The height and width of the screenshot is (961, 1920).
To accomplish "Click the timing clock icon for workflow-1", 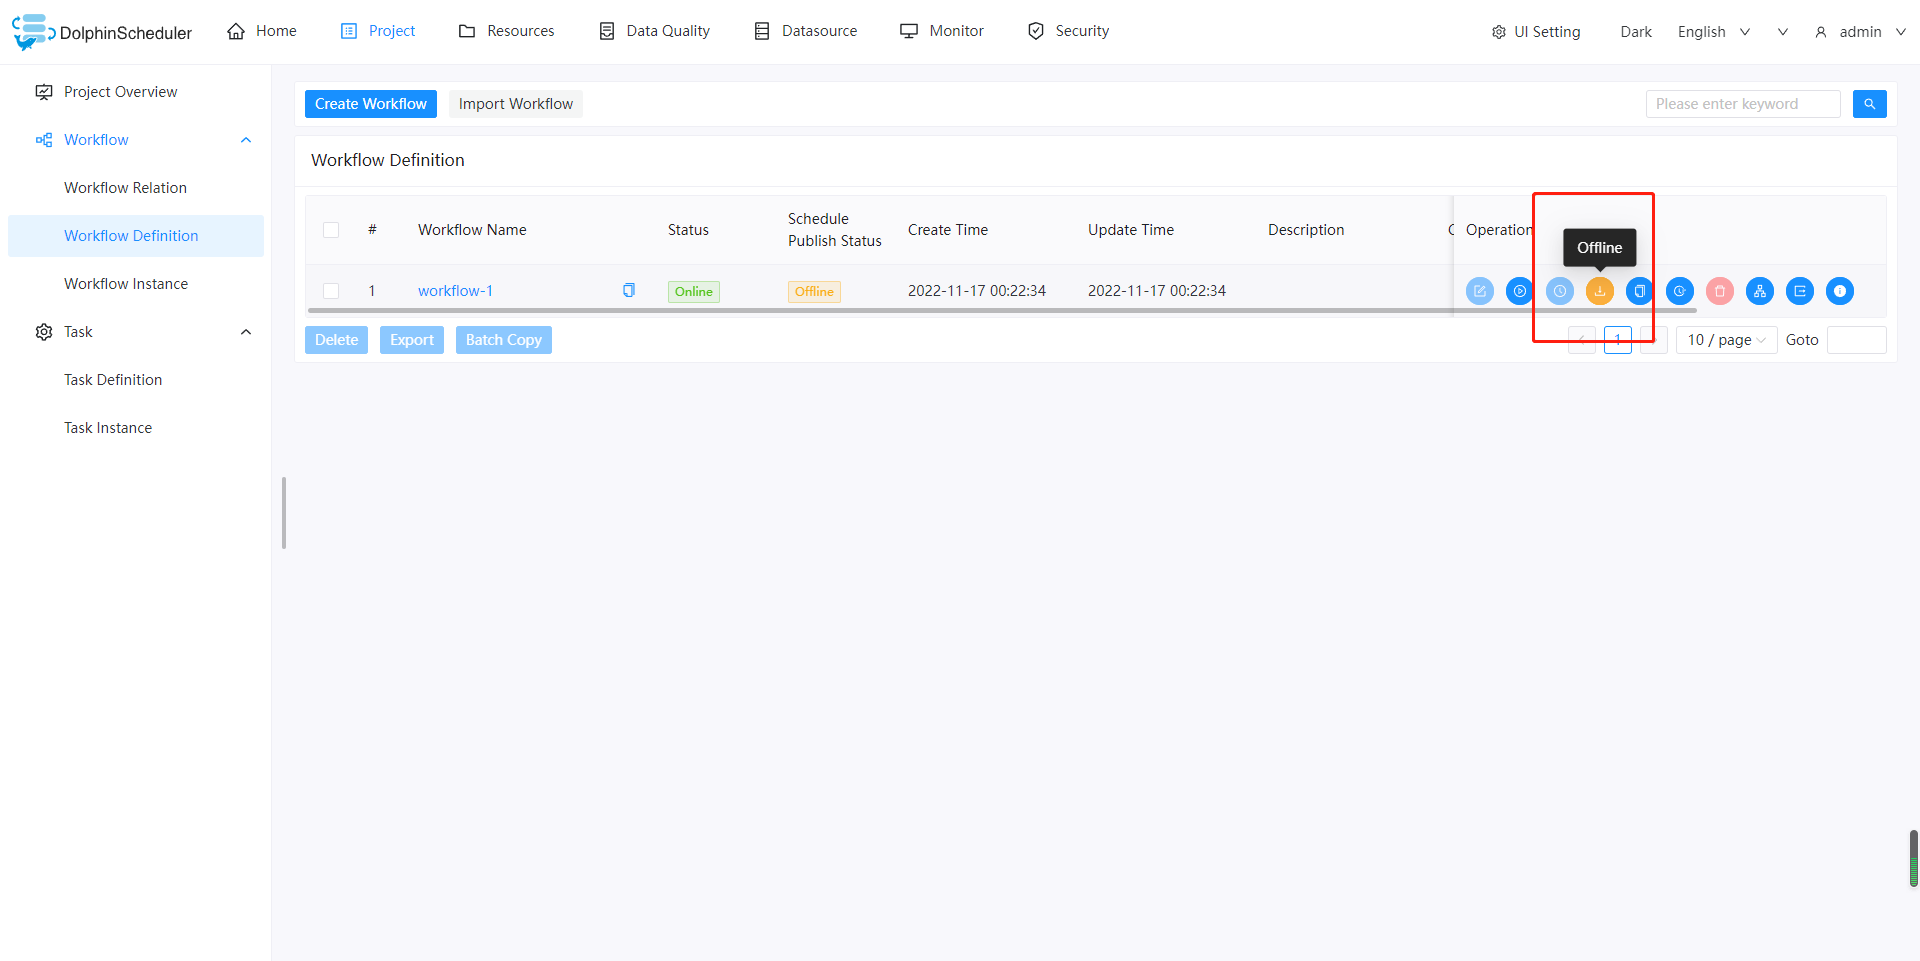I will [x=1560, y=291].
